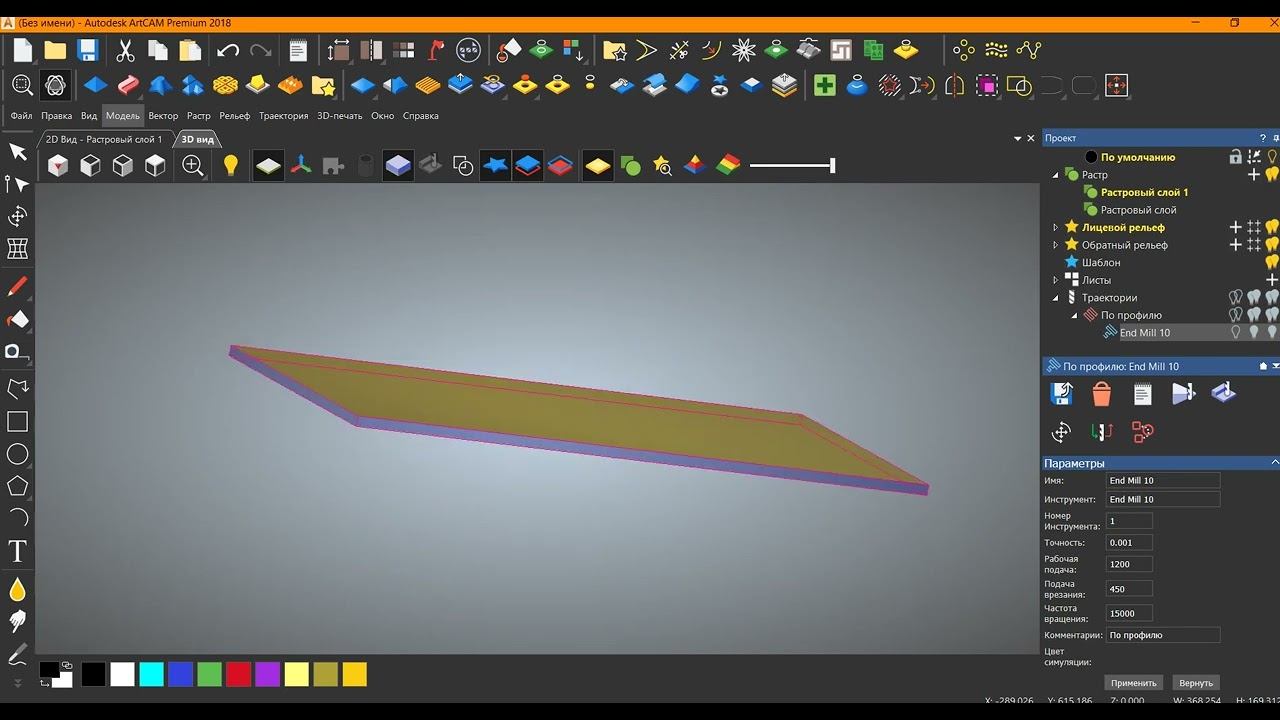Open the Траектория menu

coord(284,116)
